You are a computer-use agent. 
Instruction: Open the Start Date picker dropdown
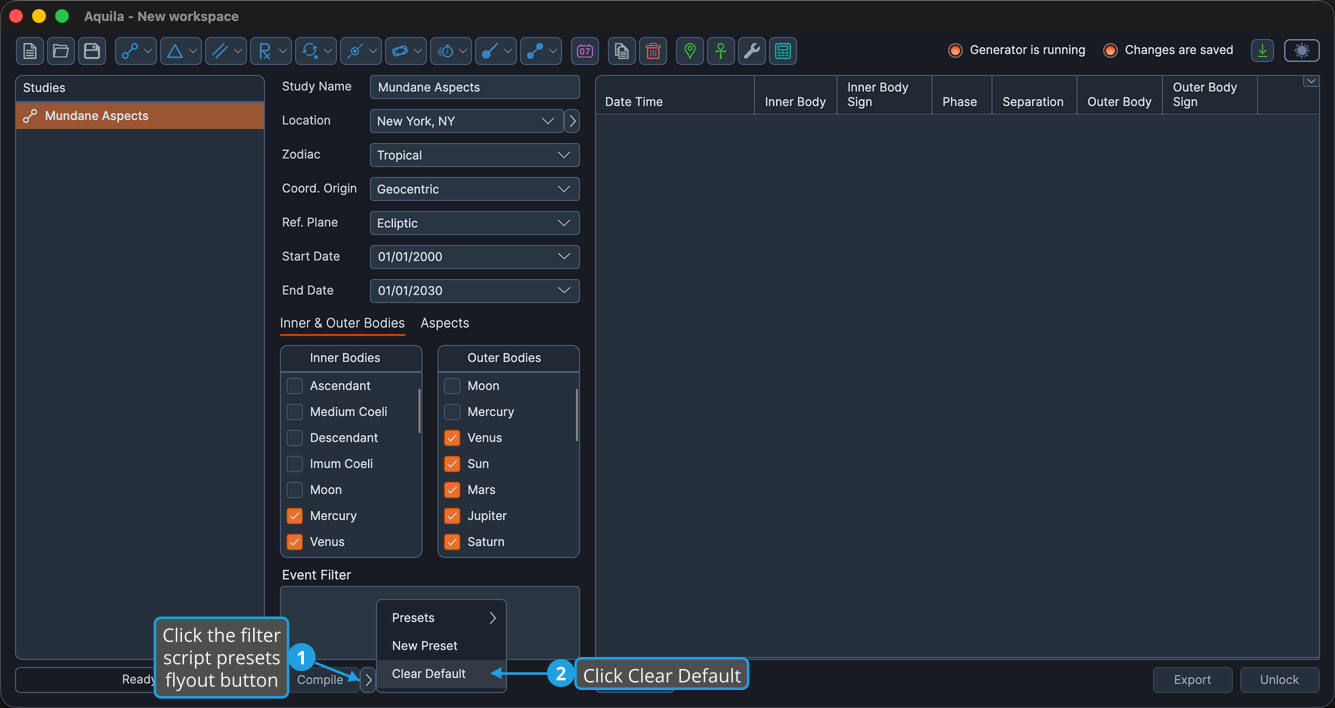475,257
